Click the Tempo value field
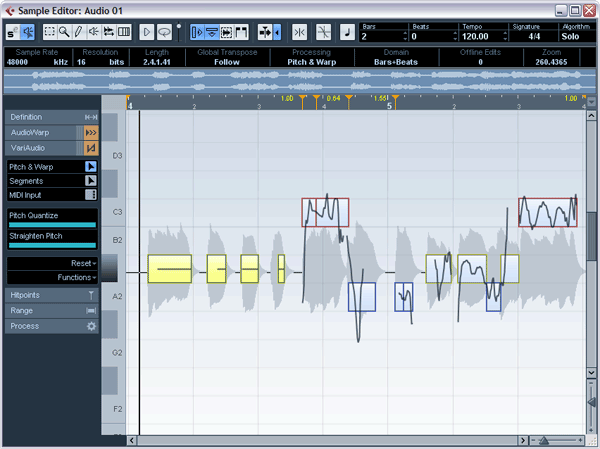Screen dimensions: 600x449 pyautogui.click(x=484, y=37)
